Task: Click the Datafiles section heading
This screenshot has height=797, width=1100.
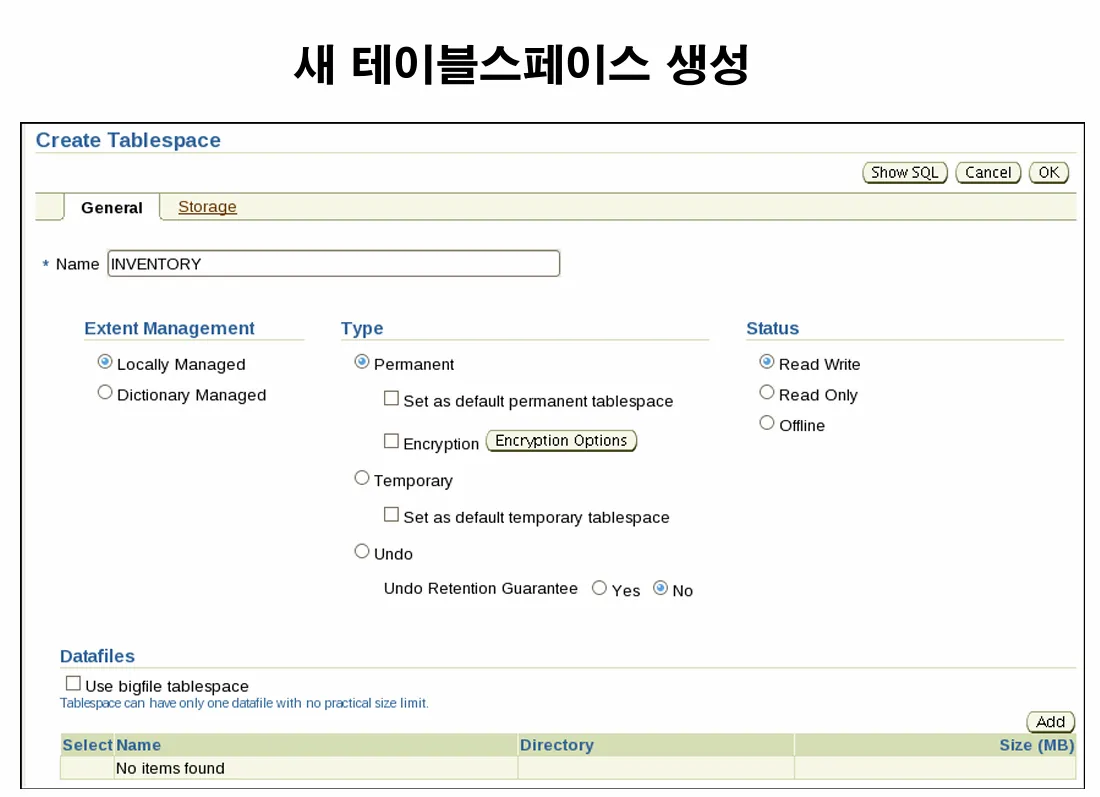Action: click(98, 656)
